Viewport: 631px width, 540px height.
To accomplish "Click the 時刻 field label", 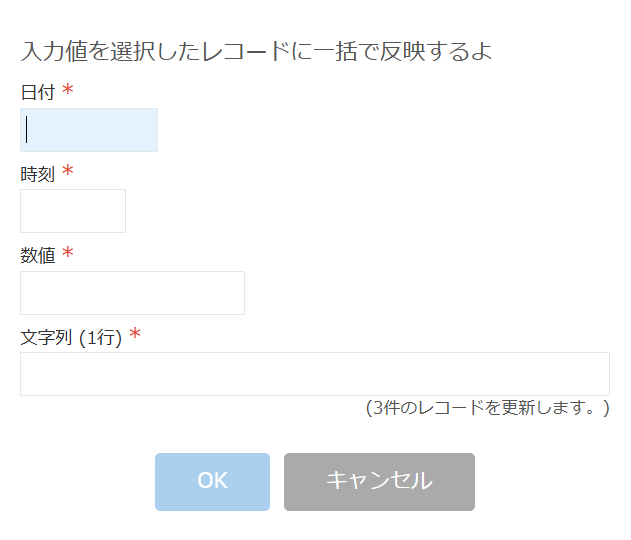I will 38,174.
